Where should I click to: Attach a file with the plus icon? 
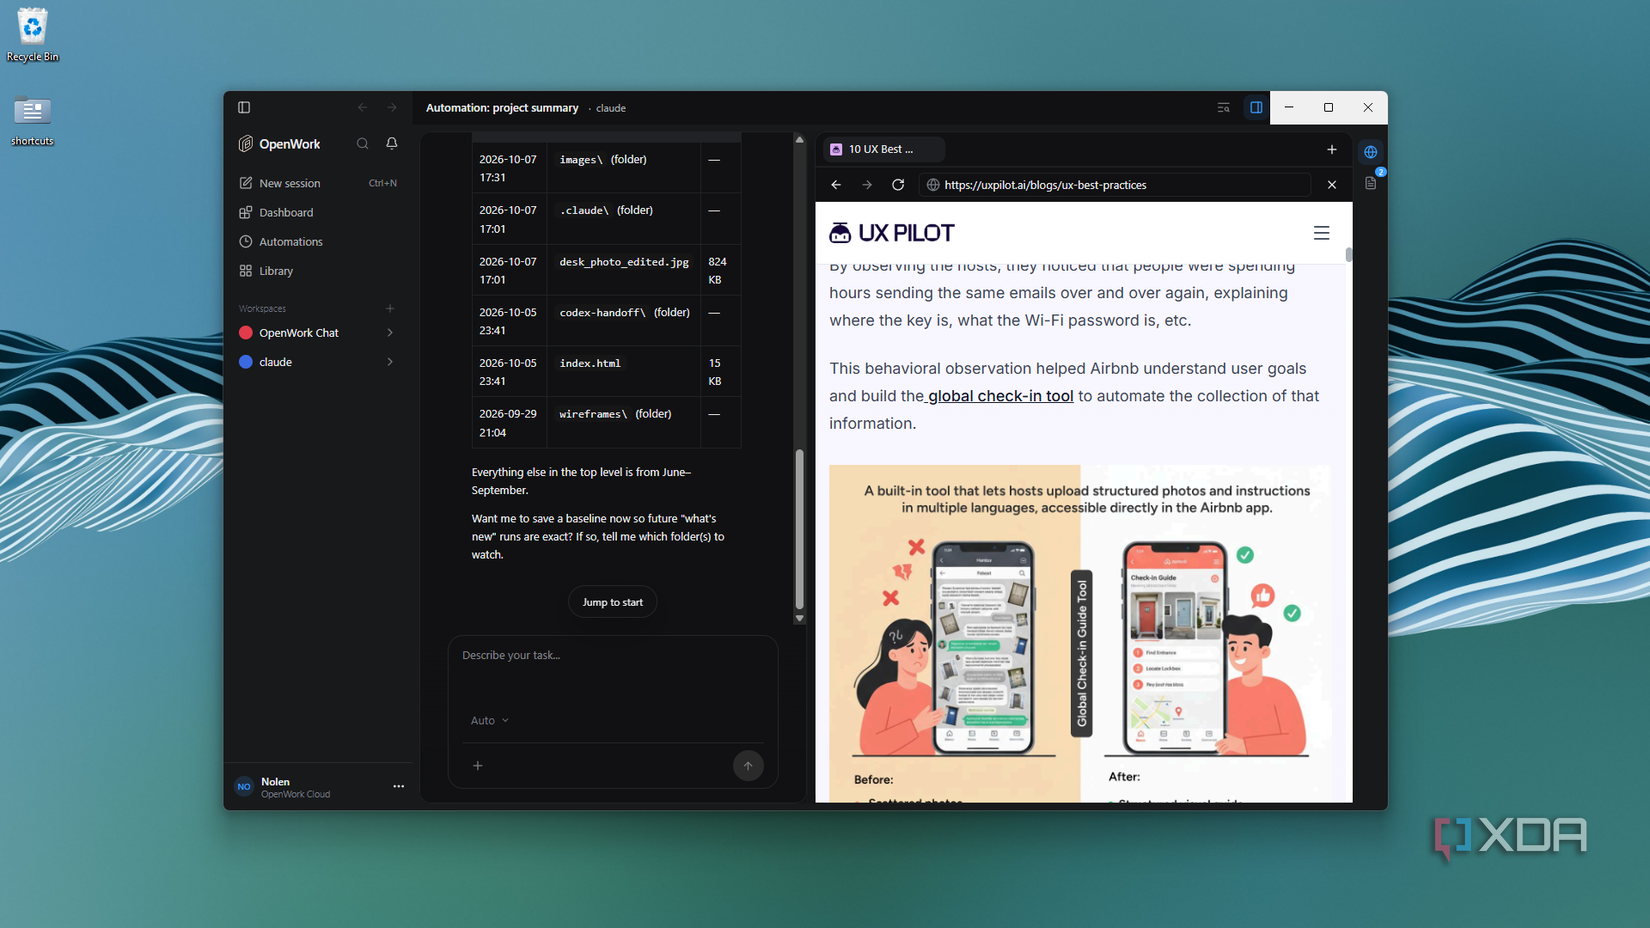click(478, 765)
